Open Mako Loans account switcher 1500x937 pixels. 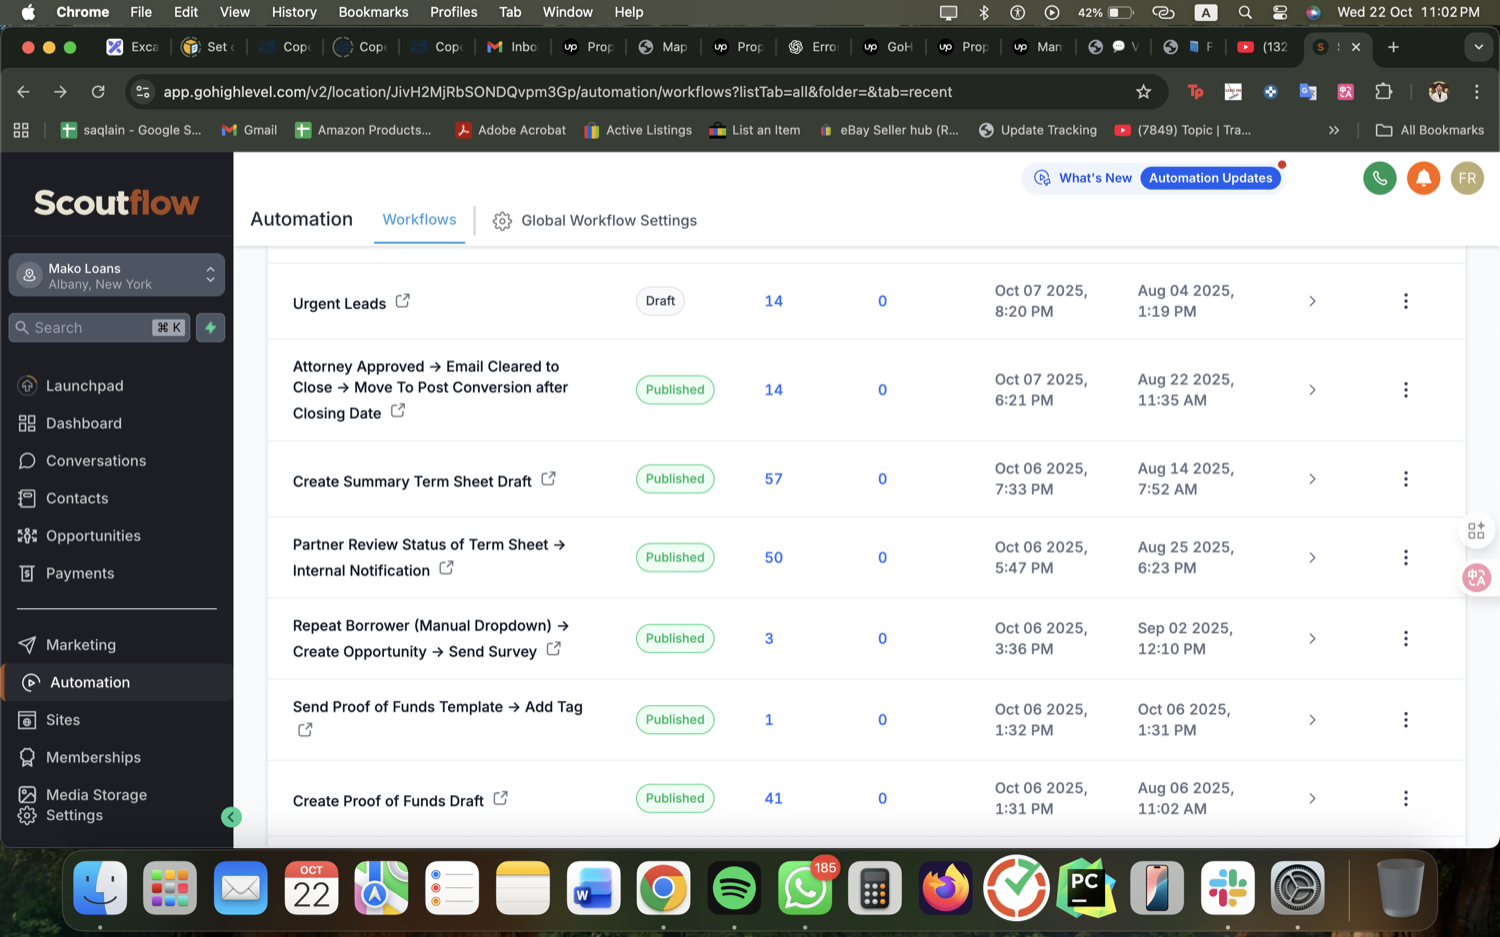117,275
